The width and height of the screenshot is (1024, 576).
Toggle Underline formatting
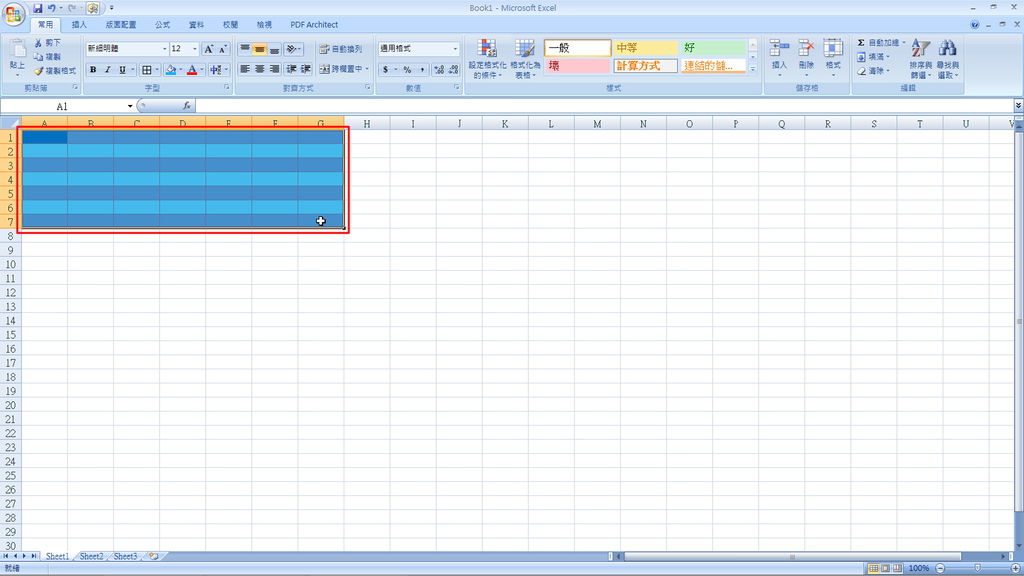tap(122, 70)
